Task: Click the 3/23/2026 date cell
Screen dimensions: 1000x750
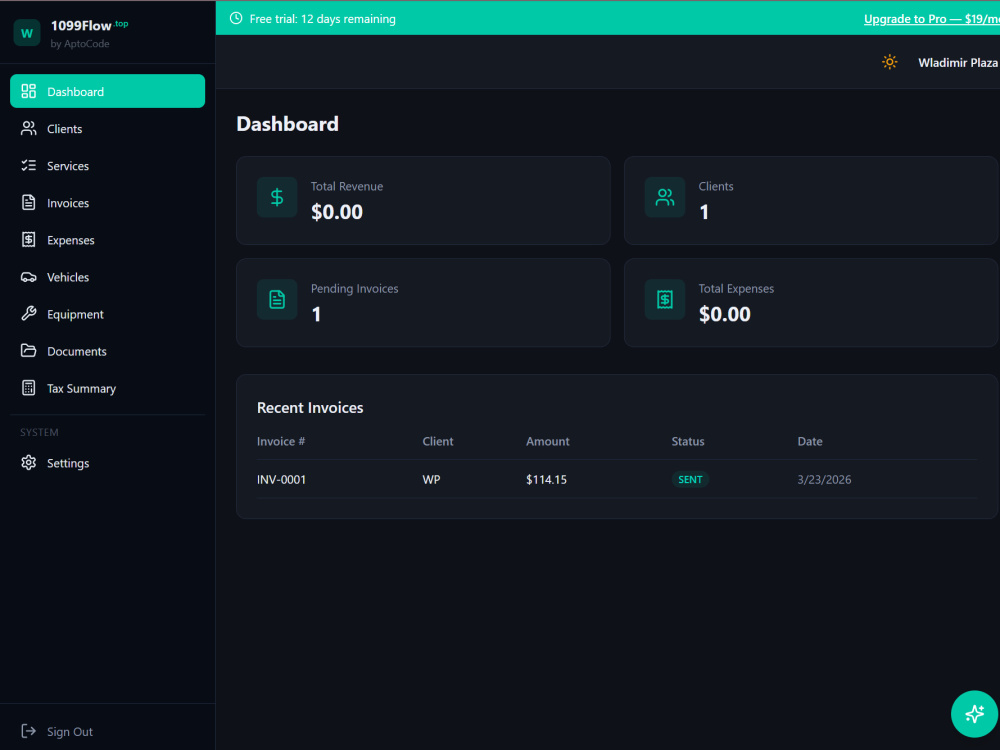Action: click(824, 479)
